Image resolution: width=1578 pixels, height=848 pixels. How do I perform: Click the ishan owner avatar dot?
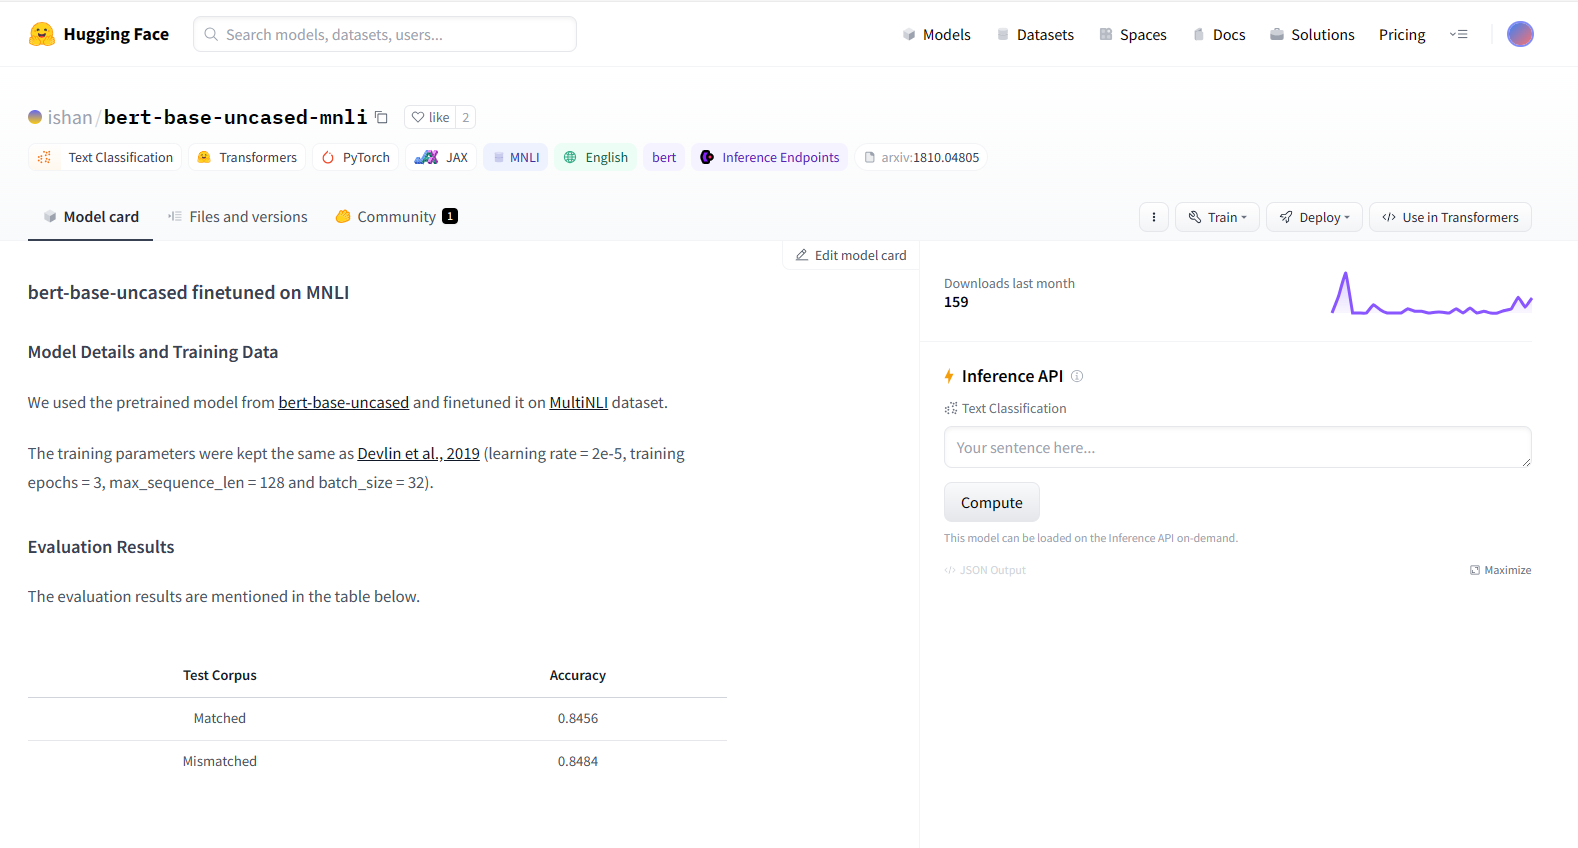35,117
